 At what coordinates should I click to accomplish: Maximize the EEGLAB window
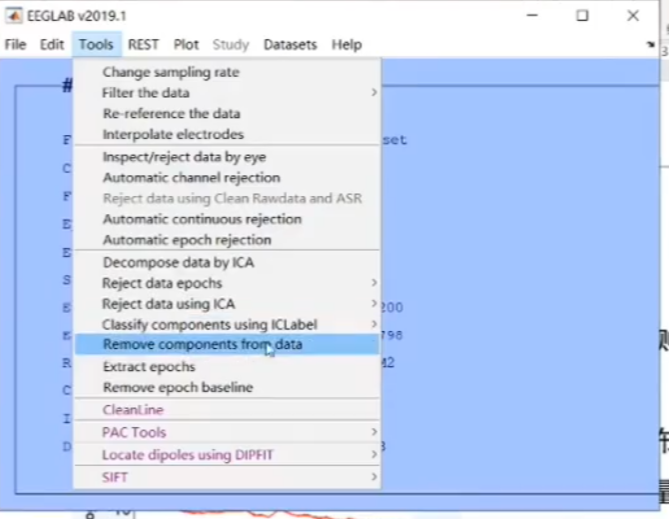tap(582, 16)
